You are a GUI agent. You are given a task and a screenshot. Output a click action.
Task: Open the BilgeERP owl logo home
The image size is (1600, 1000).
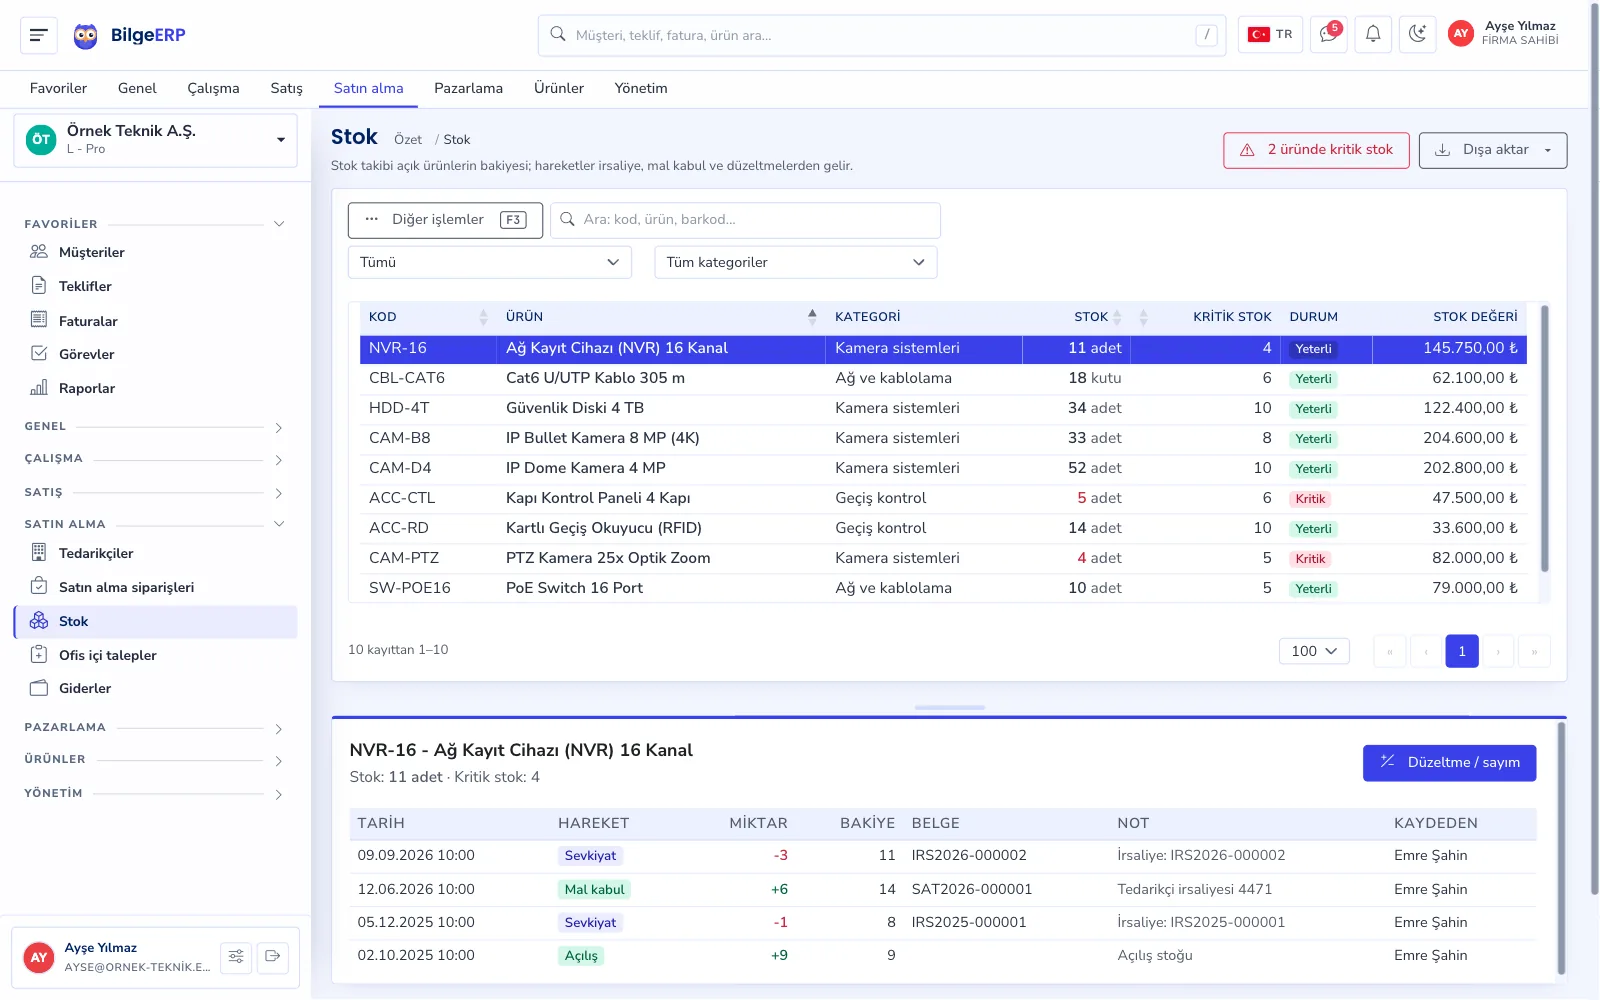coord(129,36)
